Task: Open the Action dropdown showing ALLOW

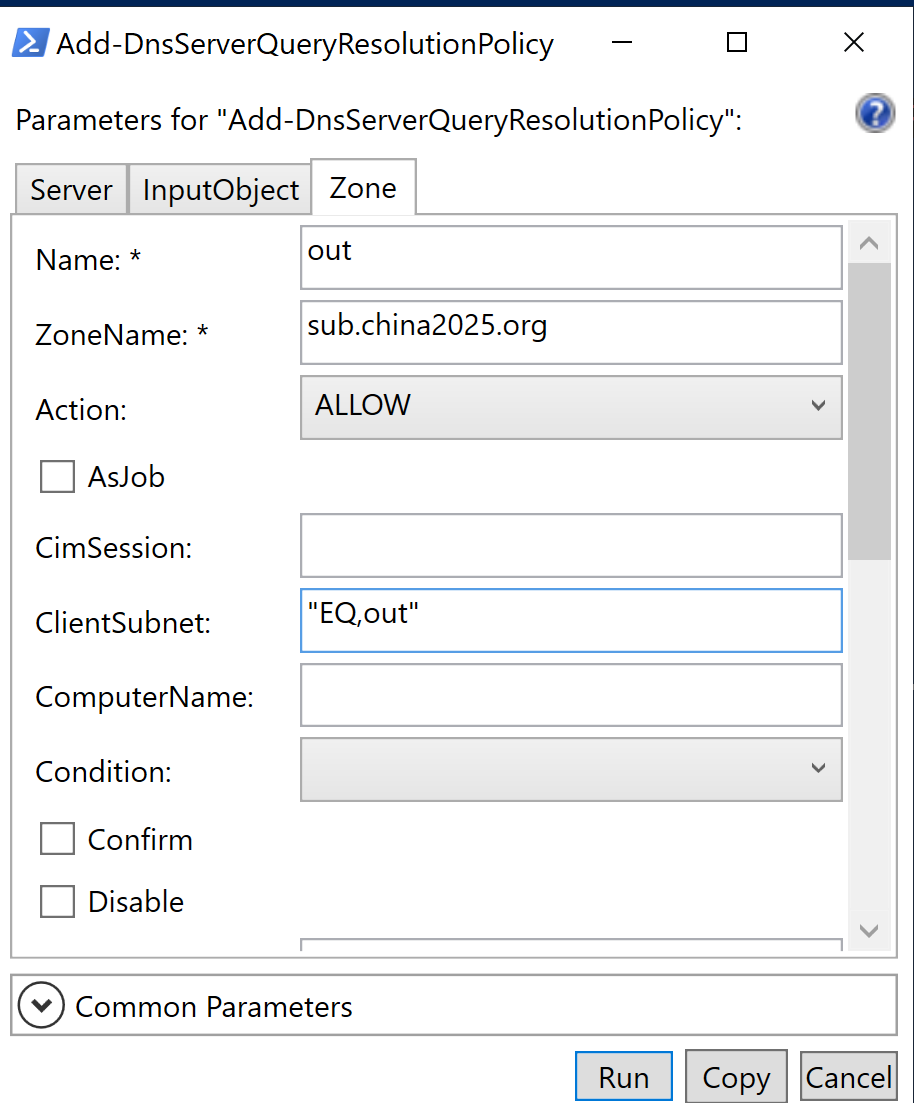Action: tap(571, 407)
